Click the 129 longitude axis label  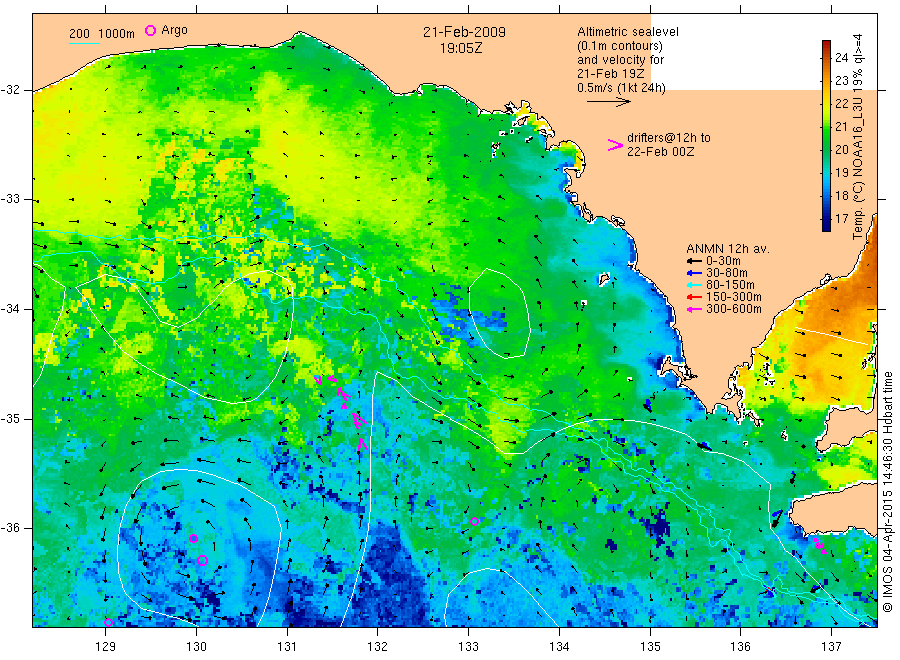point(106,647)
